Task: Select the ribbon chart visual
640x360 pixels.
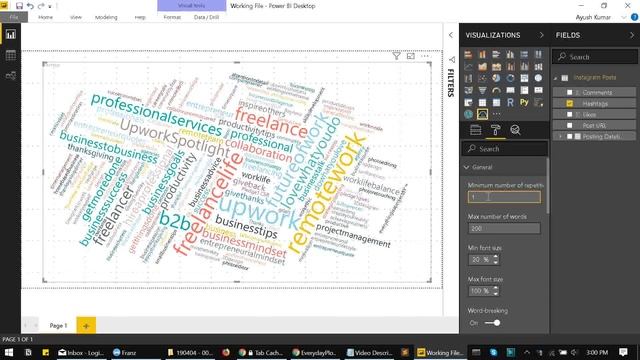Action: click(x=538, y=66)
